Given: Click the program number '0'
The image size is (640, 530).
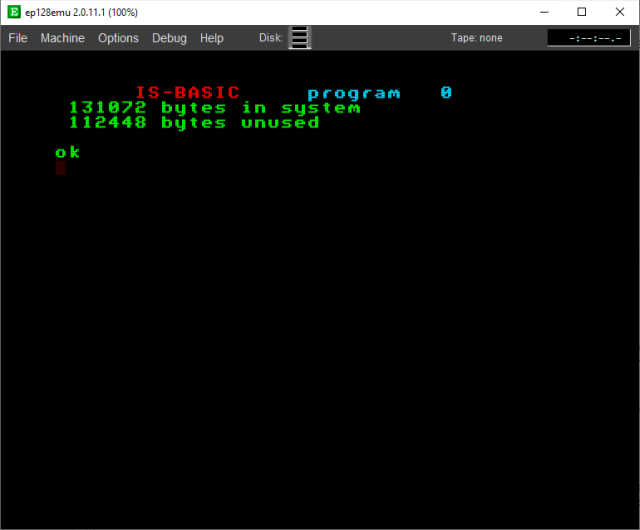Looking at the screenshot, I should pos(446,93).
